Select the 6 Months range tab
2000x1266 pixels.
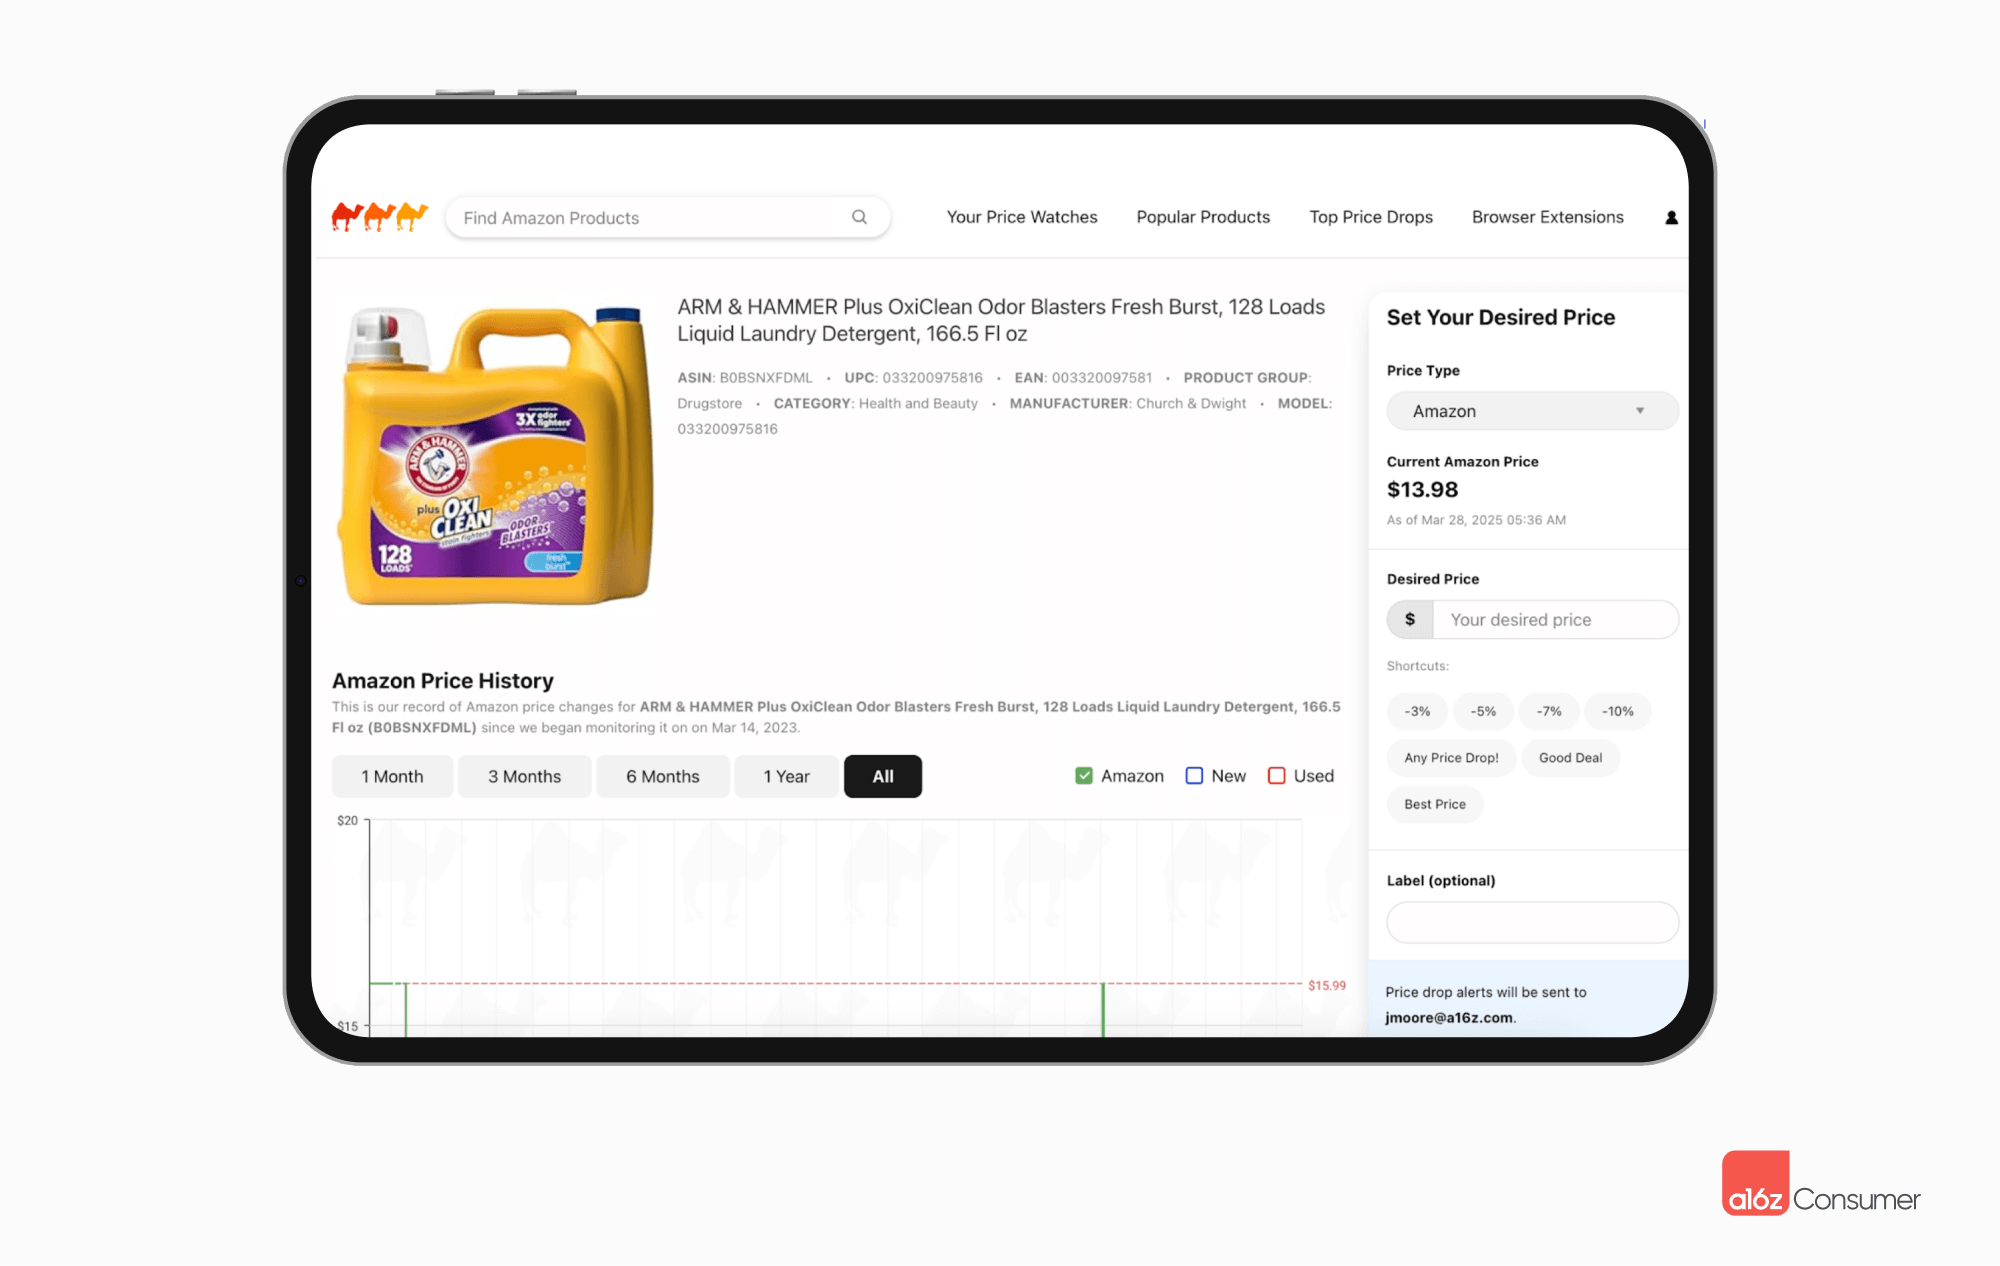point(663,776)
